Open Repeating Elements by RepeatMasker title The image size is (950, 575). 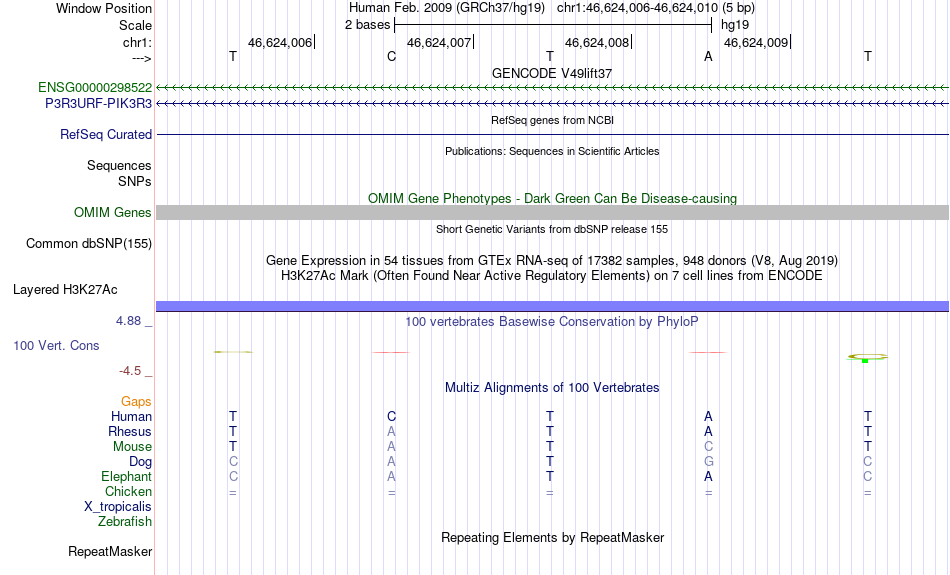[x=553, y=538]
